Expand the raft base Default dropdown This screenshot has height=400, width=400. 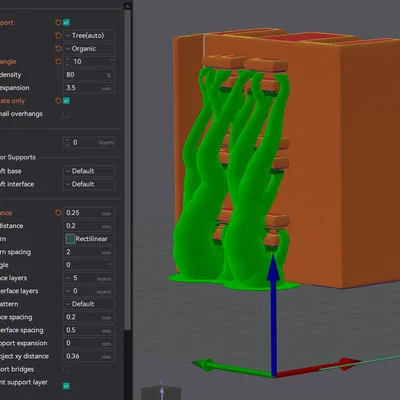coord(89,171)
